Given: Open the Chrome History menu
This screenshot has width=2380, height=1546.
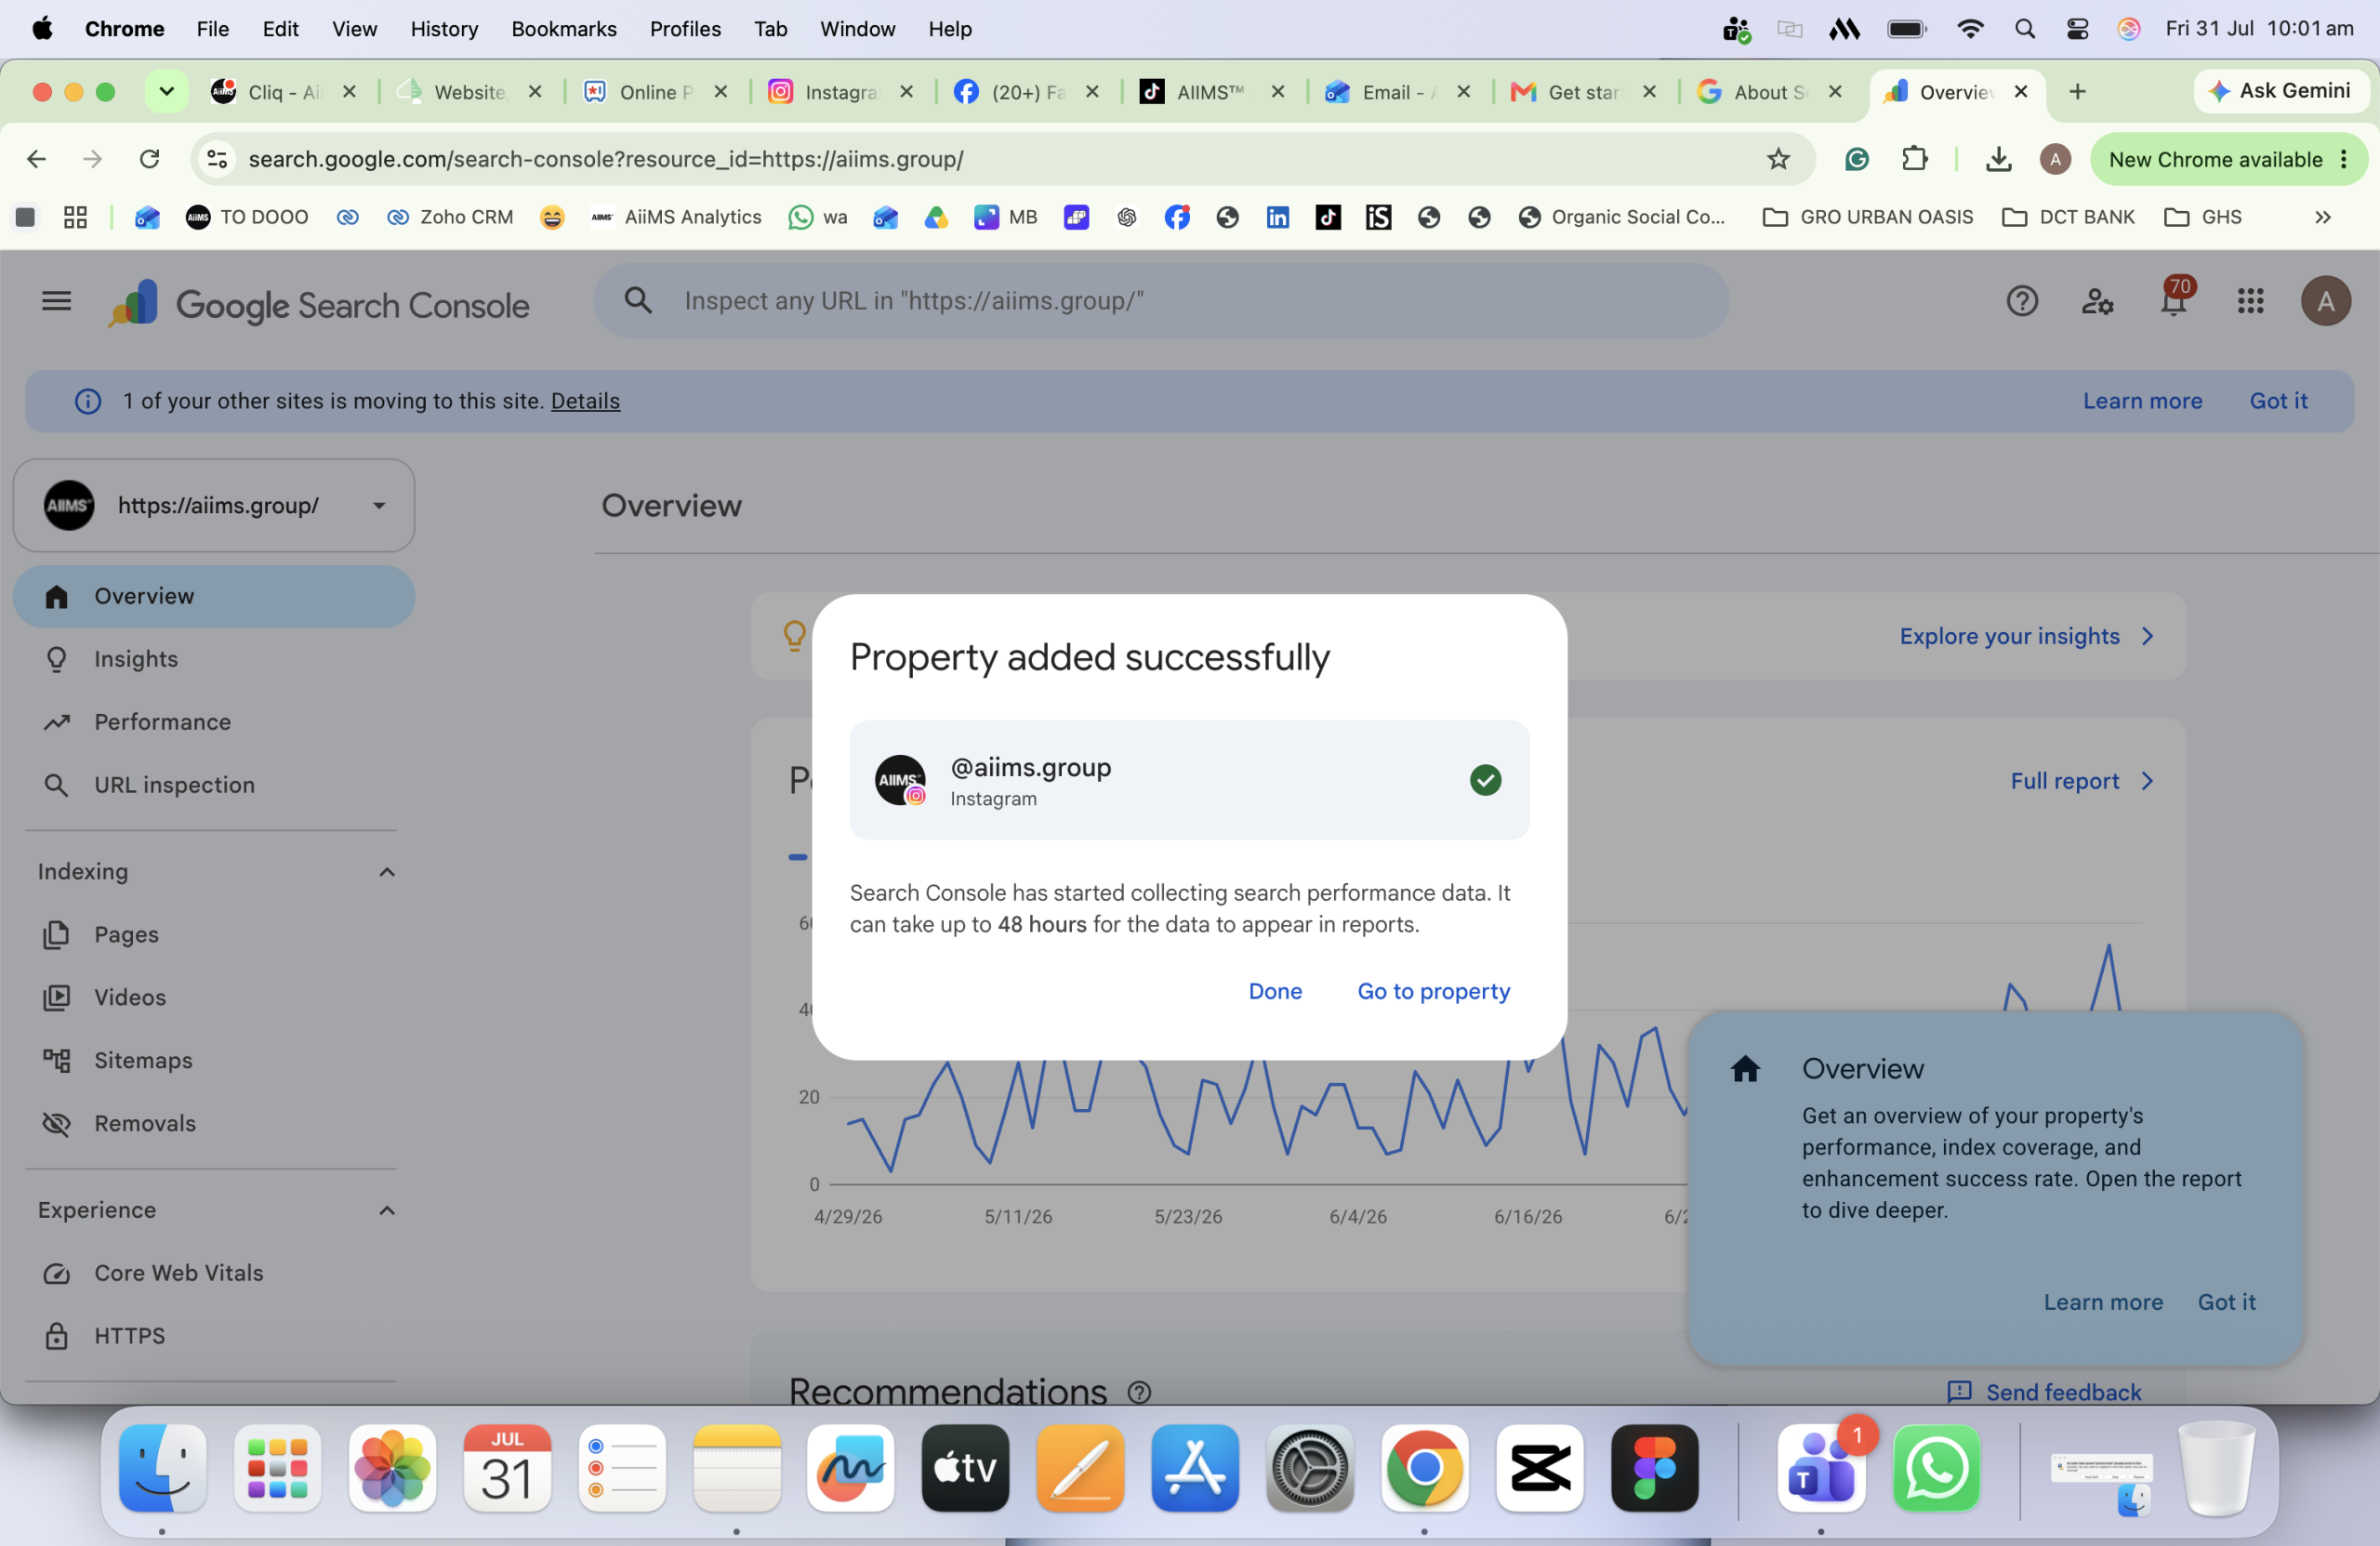Looking at the screenshot, I should (444, 29).
